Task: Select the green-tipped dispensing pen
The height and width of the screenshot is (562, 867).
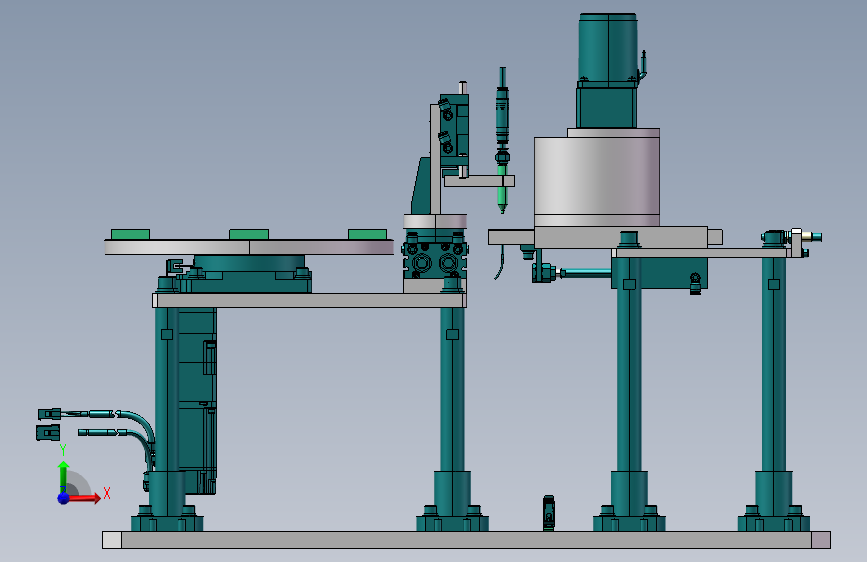Action: pyautogui.click(x=502, y=140)
